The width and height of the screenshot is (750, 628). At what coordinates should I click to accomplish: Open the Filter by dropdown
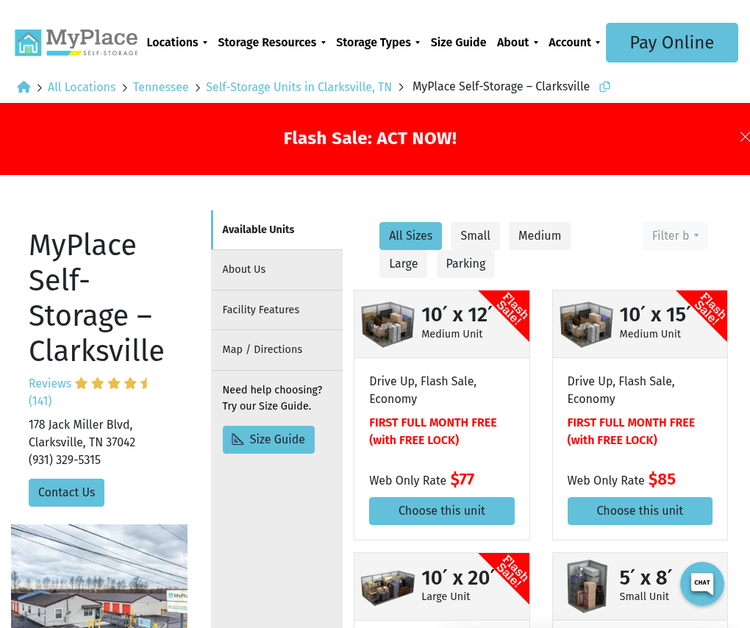[675, 236]
